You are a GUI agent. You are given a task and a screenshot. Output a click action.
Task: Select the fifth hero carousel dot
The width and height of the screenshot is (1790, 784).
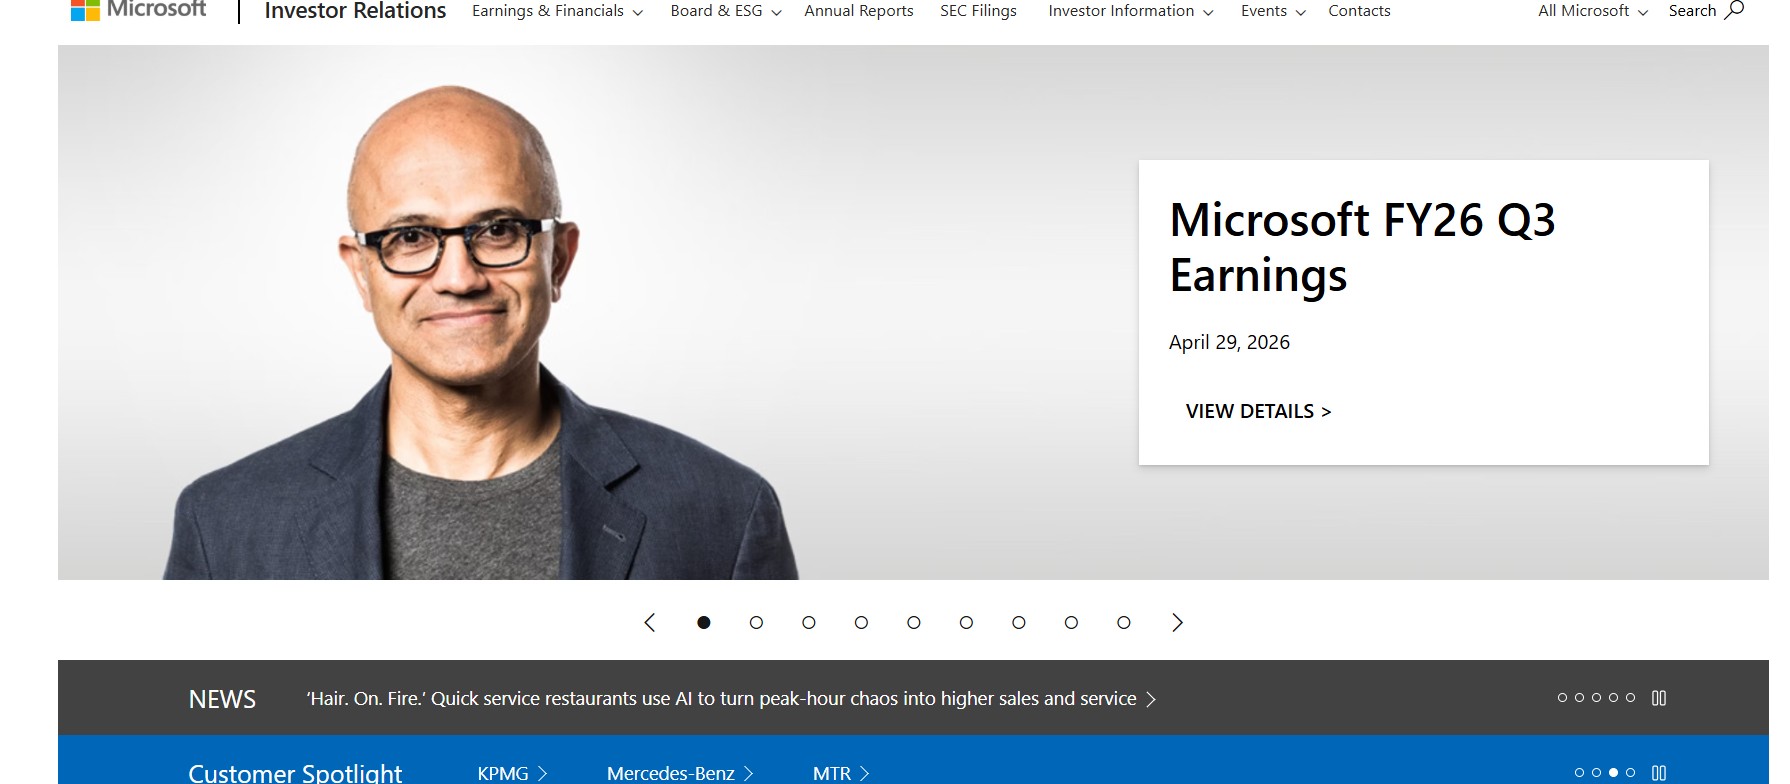point(914,622)
